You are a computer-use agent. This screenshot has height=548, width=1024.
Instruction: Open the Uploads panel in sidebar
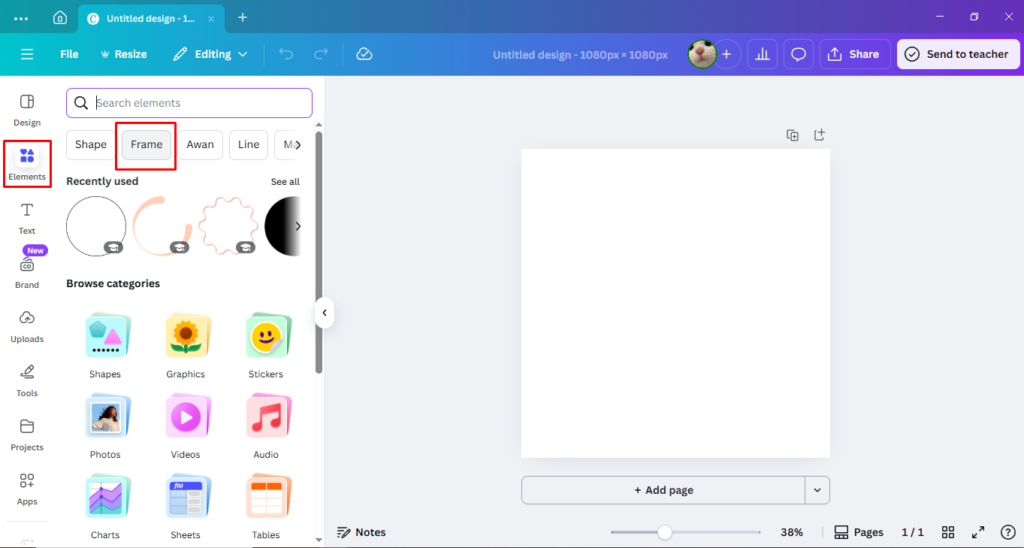27,325
